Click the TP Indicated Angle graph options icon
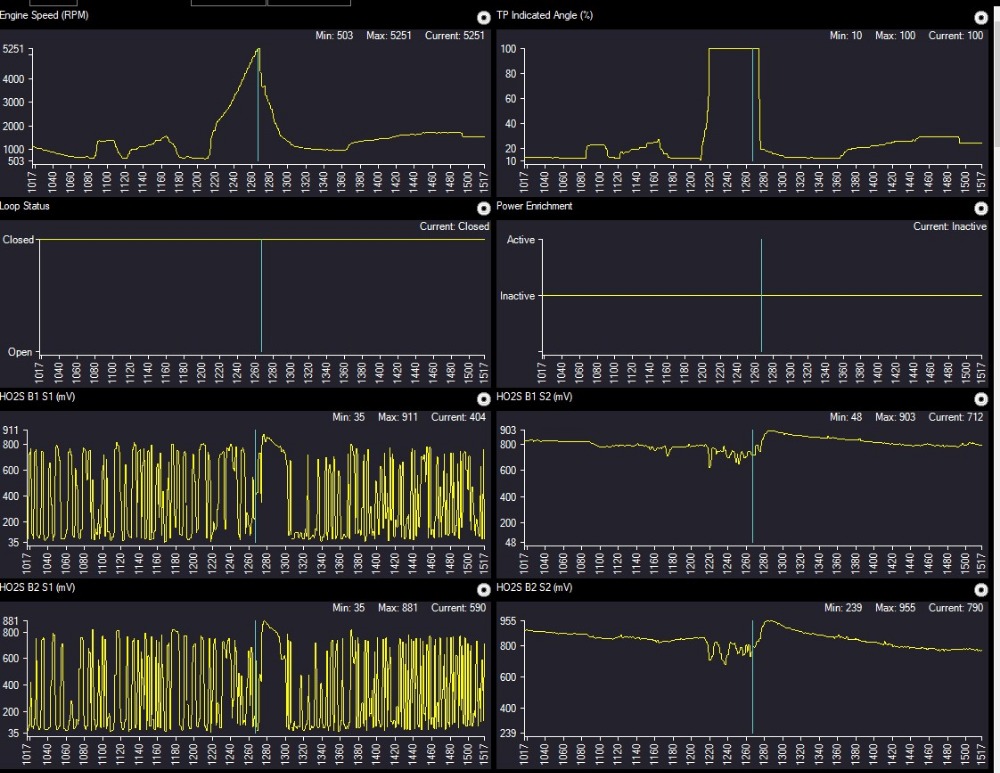This screenshot has height=773, width=1000. (x=981, y=17)
